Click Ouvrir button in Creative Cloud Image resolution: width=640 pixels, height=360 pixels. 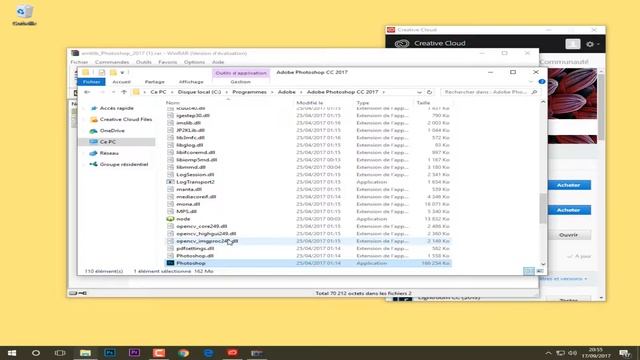(569, 235)
